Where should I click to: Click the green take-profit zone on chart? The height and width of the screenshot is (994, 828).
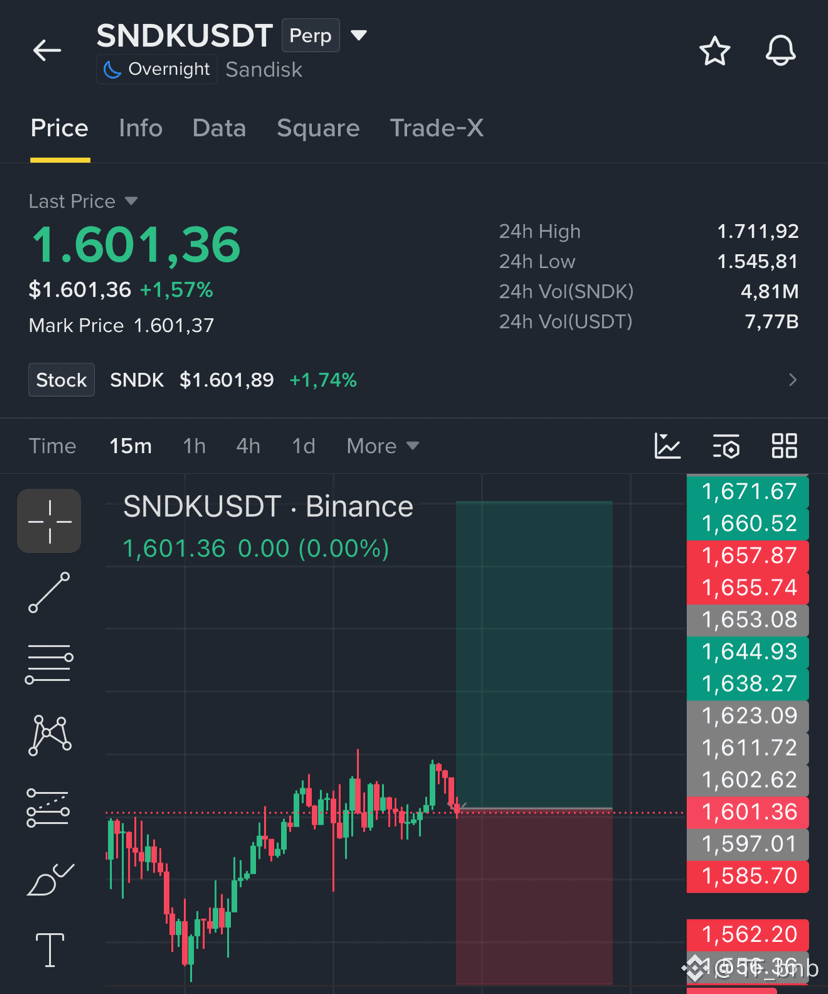(534, 654)
